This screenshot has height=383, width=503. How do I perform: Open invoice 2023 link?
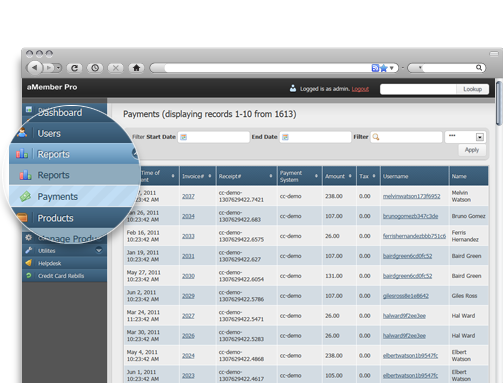point(188,376)
